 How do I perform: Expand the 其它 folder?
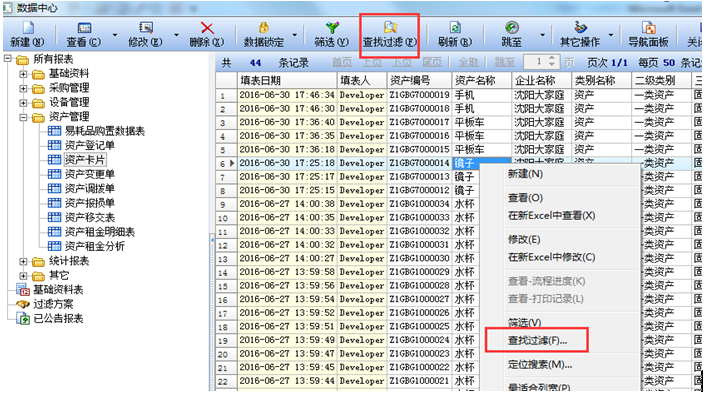23,275
